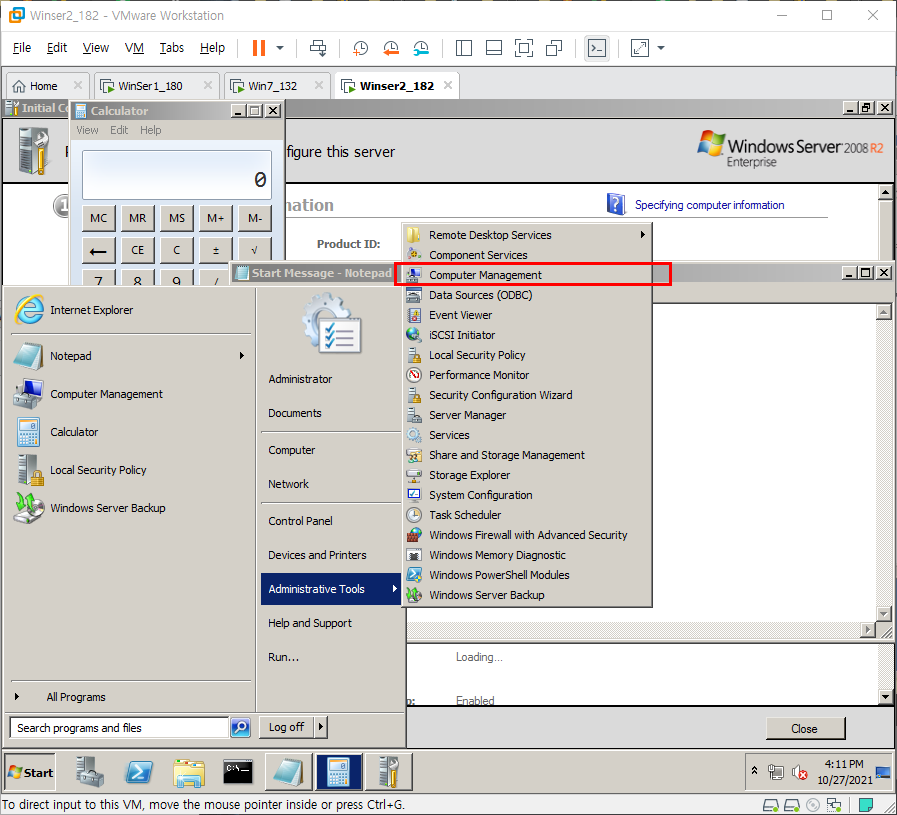Viewport: 897px width, 815px height.
Task: Click the Log off button
Action: click(286, 727)
